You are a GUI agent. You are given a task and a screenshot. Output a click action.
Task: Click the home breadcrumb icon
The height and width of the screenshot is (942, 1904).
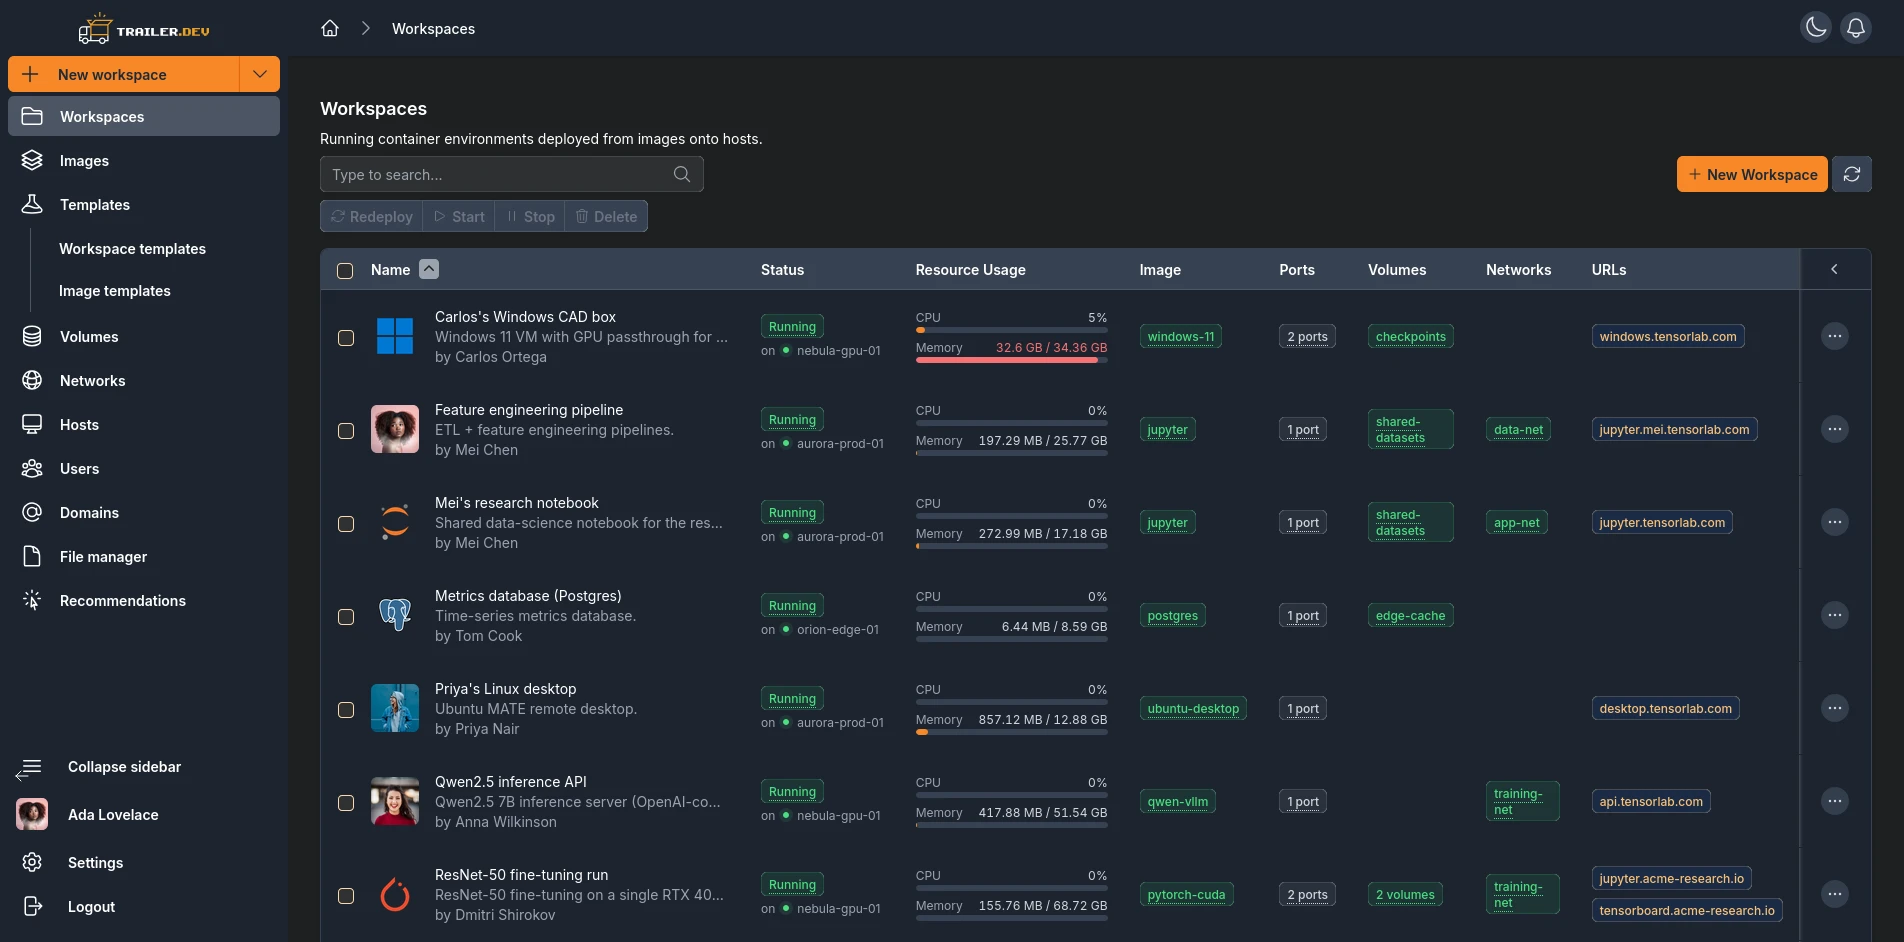click(330, 28)
